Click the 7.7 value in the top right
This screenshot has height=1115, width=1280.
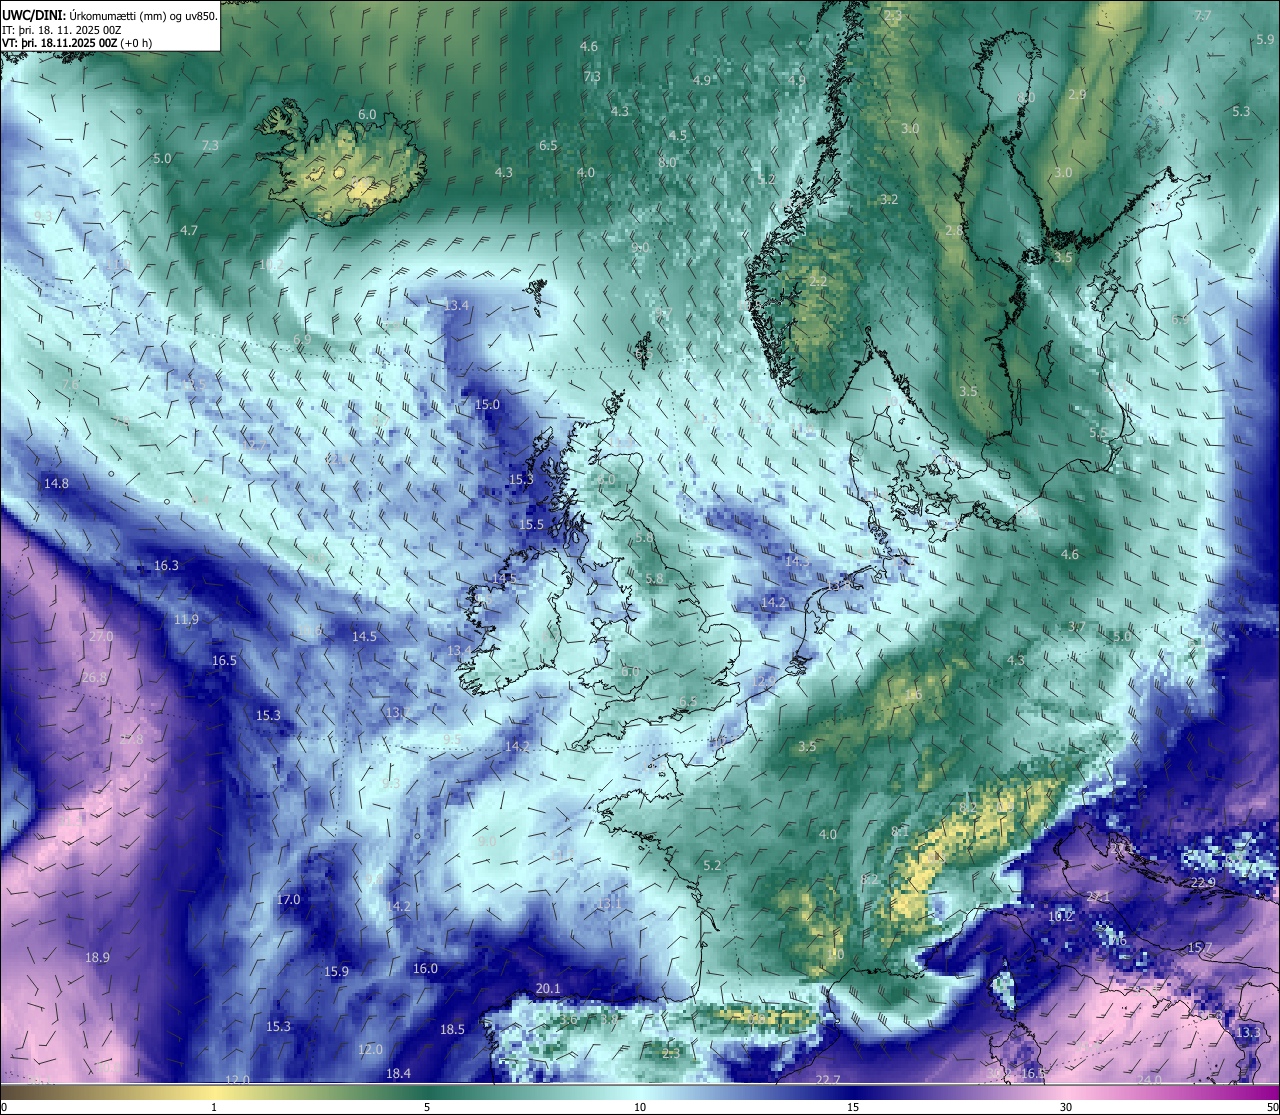pos(1203,15)
